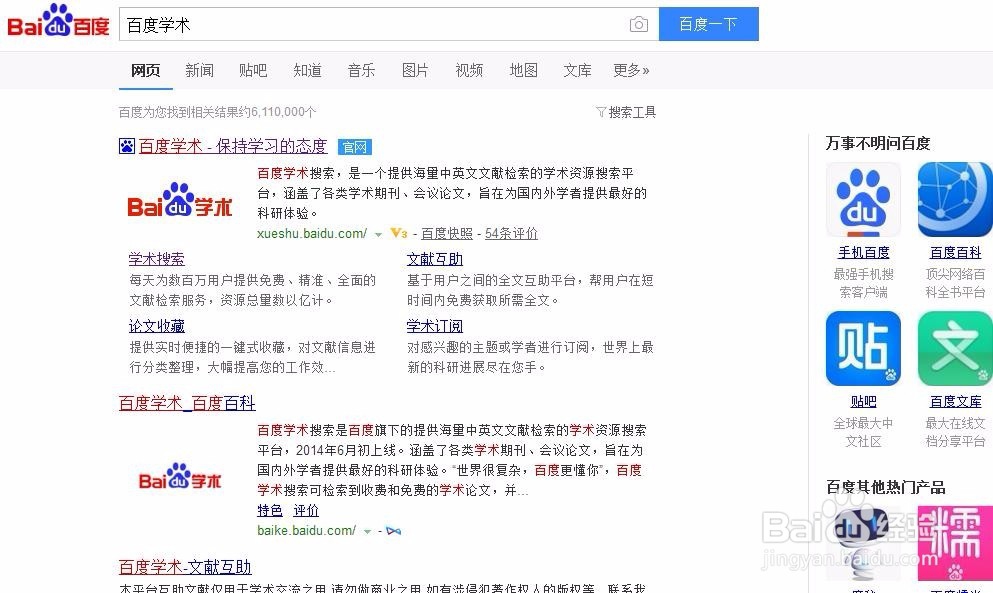Image resolution: width=993 pixels, height=593 pixels.
Task: Click the 百度百科 app icon
Action: 955,200
